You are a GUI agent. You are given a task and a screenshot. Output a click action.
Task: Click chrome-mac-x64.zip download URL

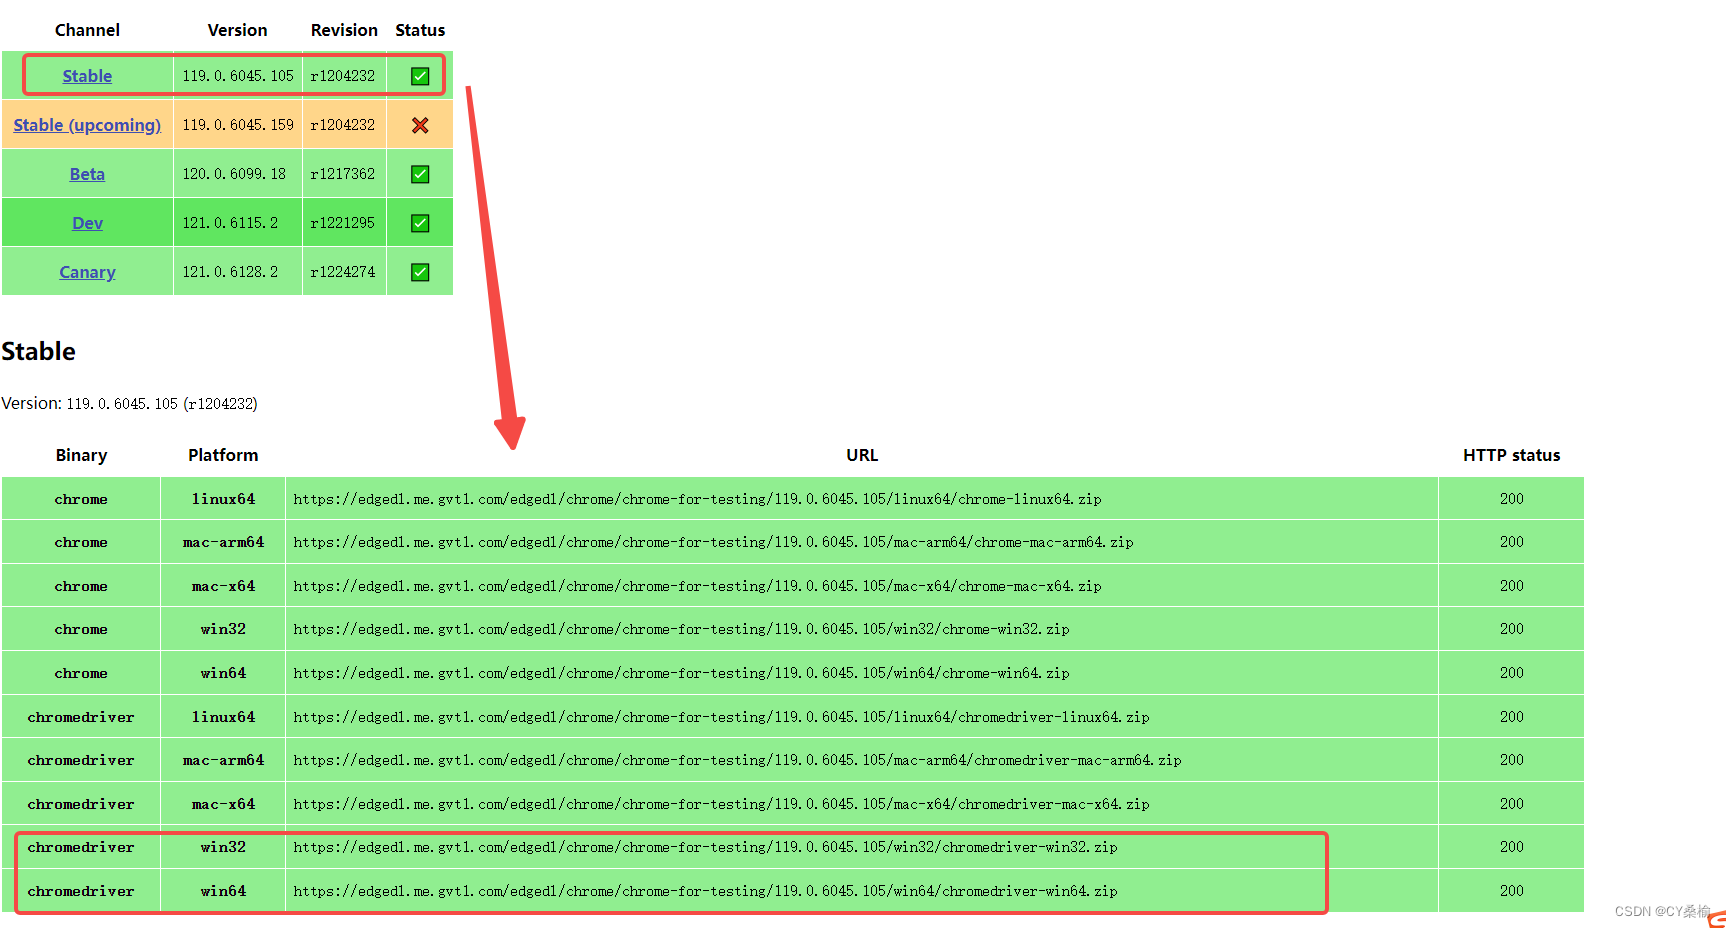tap(697, 586)
